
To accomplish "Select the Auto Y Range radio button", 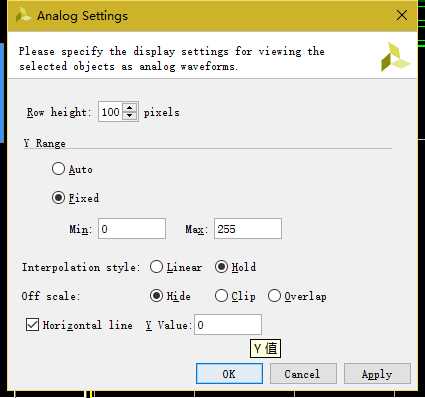I will (58, 169).
